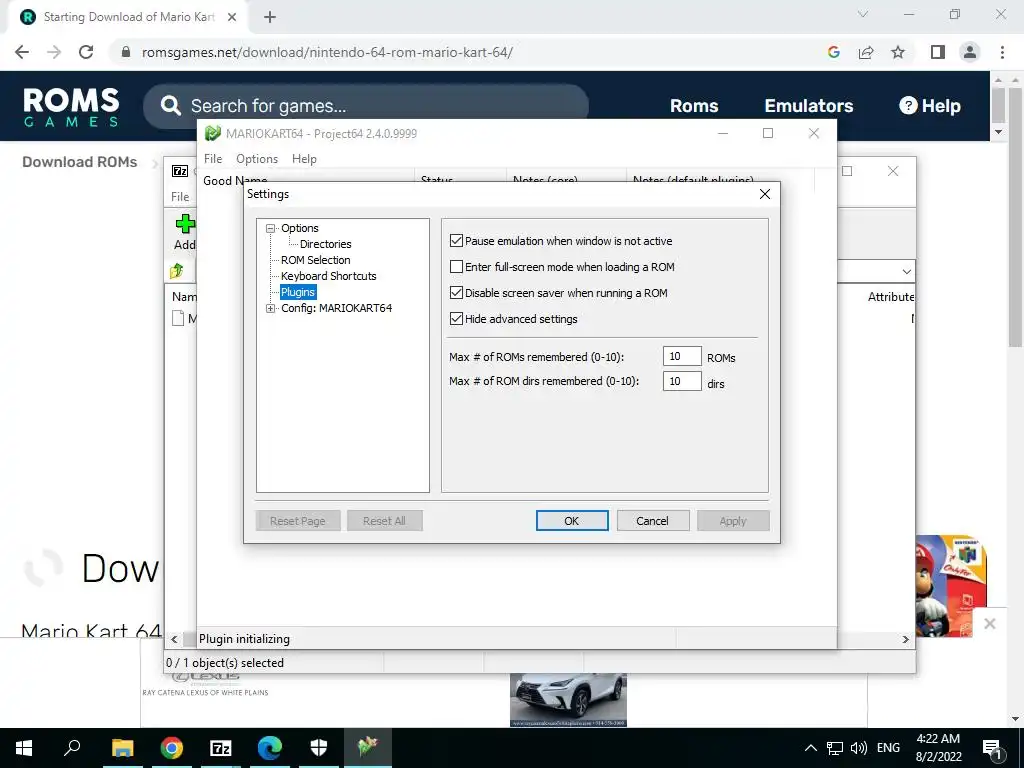Click the ROMS GAMES site logo
The width and height of the screenshot is (1024, 768).
tap(71, 106)
